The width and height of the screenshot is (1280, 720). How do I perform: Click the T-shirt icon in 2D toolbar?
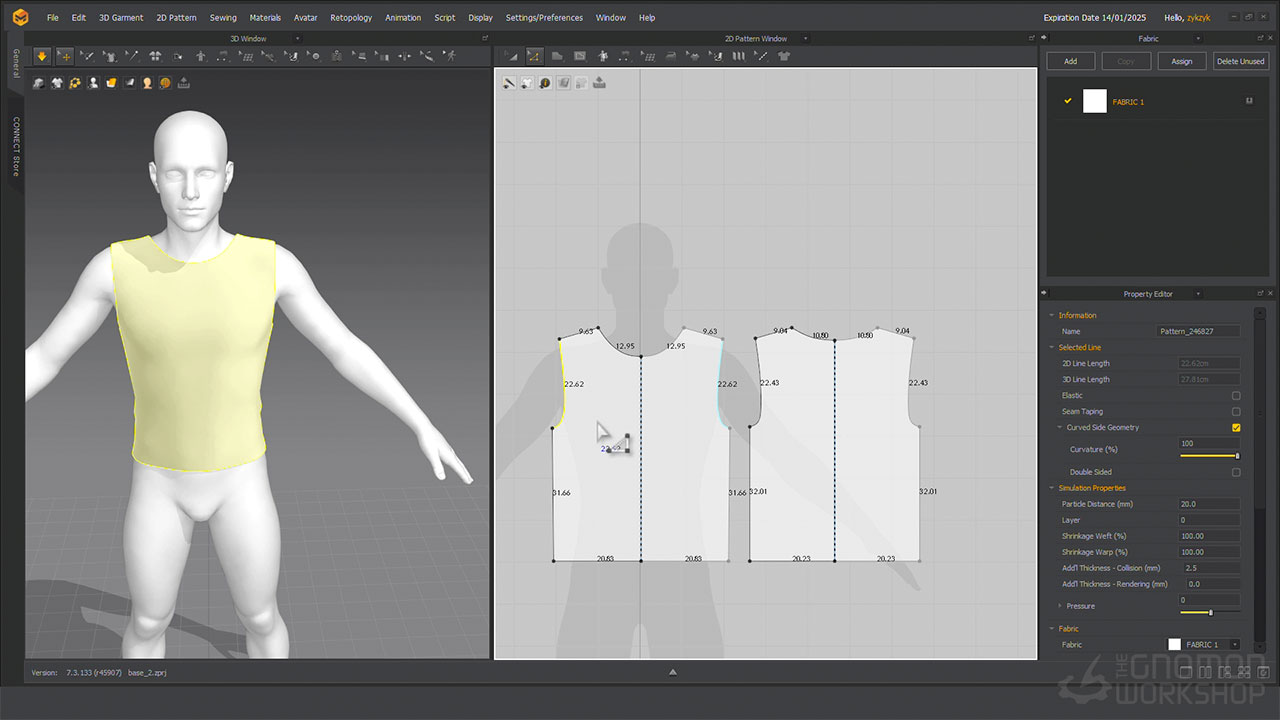click(784, 56)
